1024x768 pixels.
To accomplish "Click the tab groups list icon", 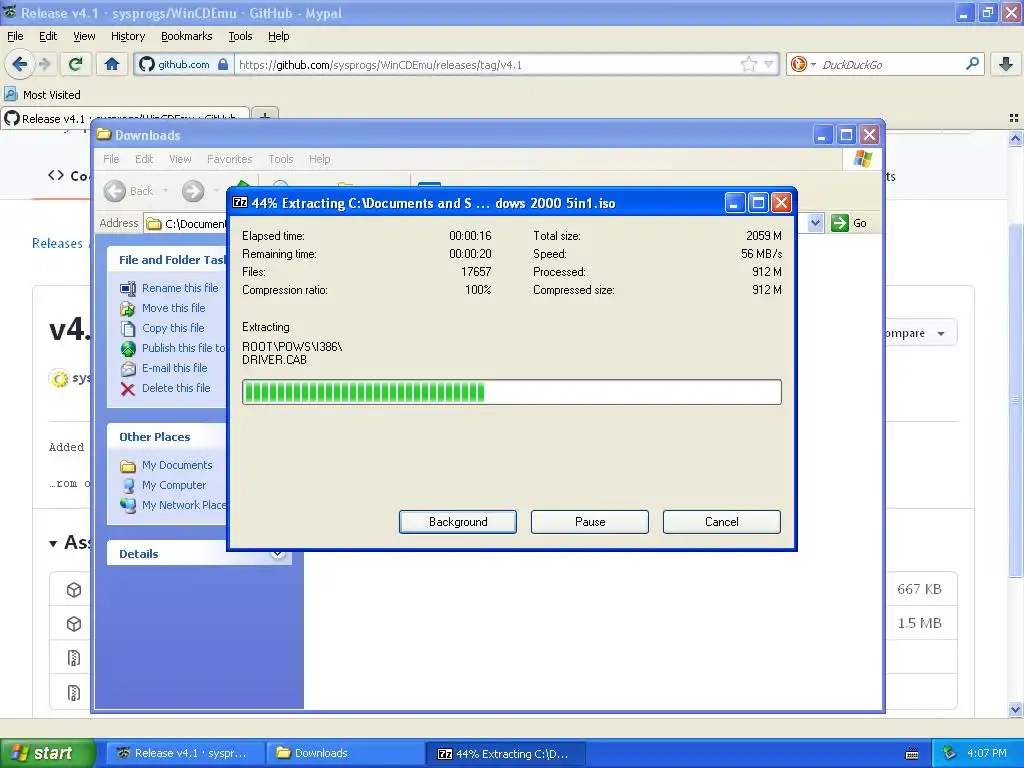I will [x=1014, y=118].
